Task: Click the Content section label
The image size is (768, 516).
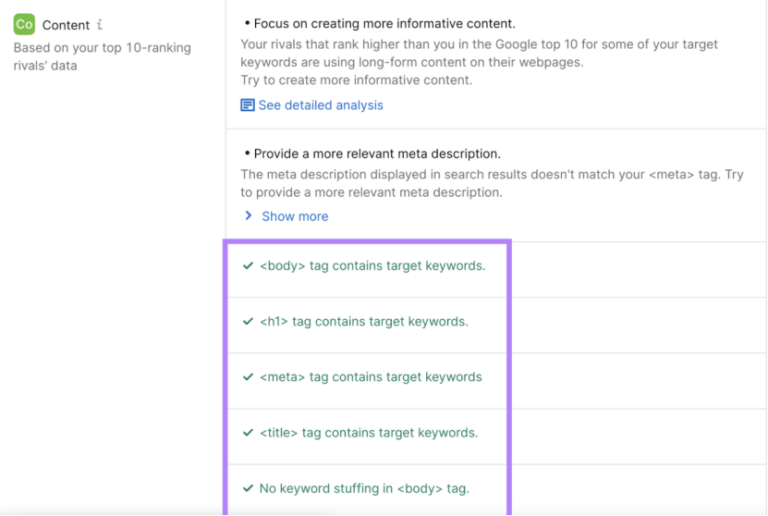Action: (66, 25)
